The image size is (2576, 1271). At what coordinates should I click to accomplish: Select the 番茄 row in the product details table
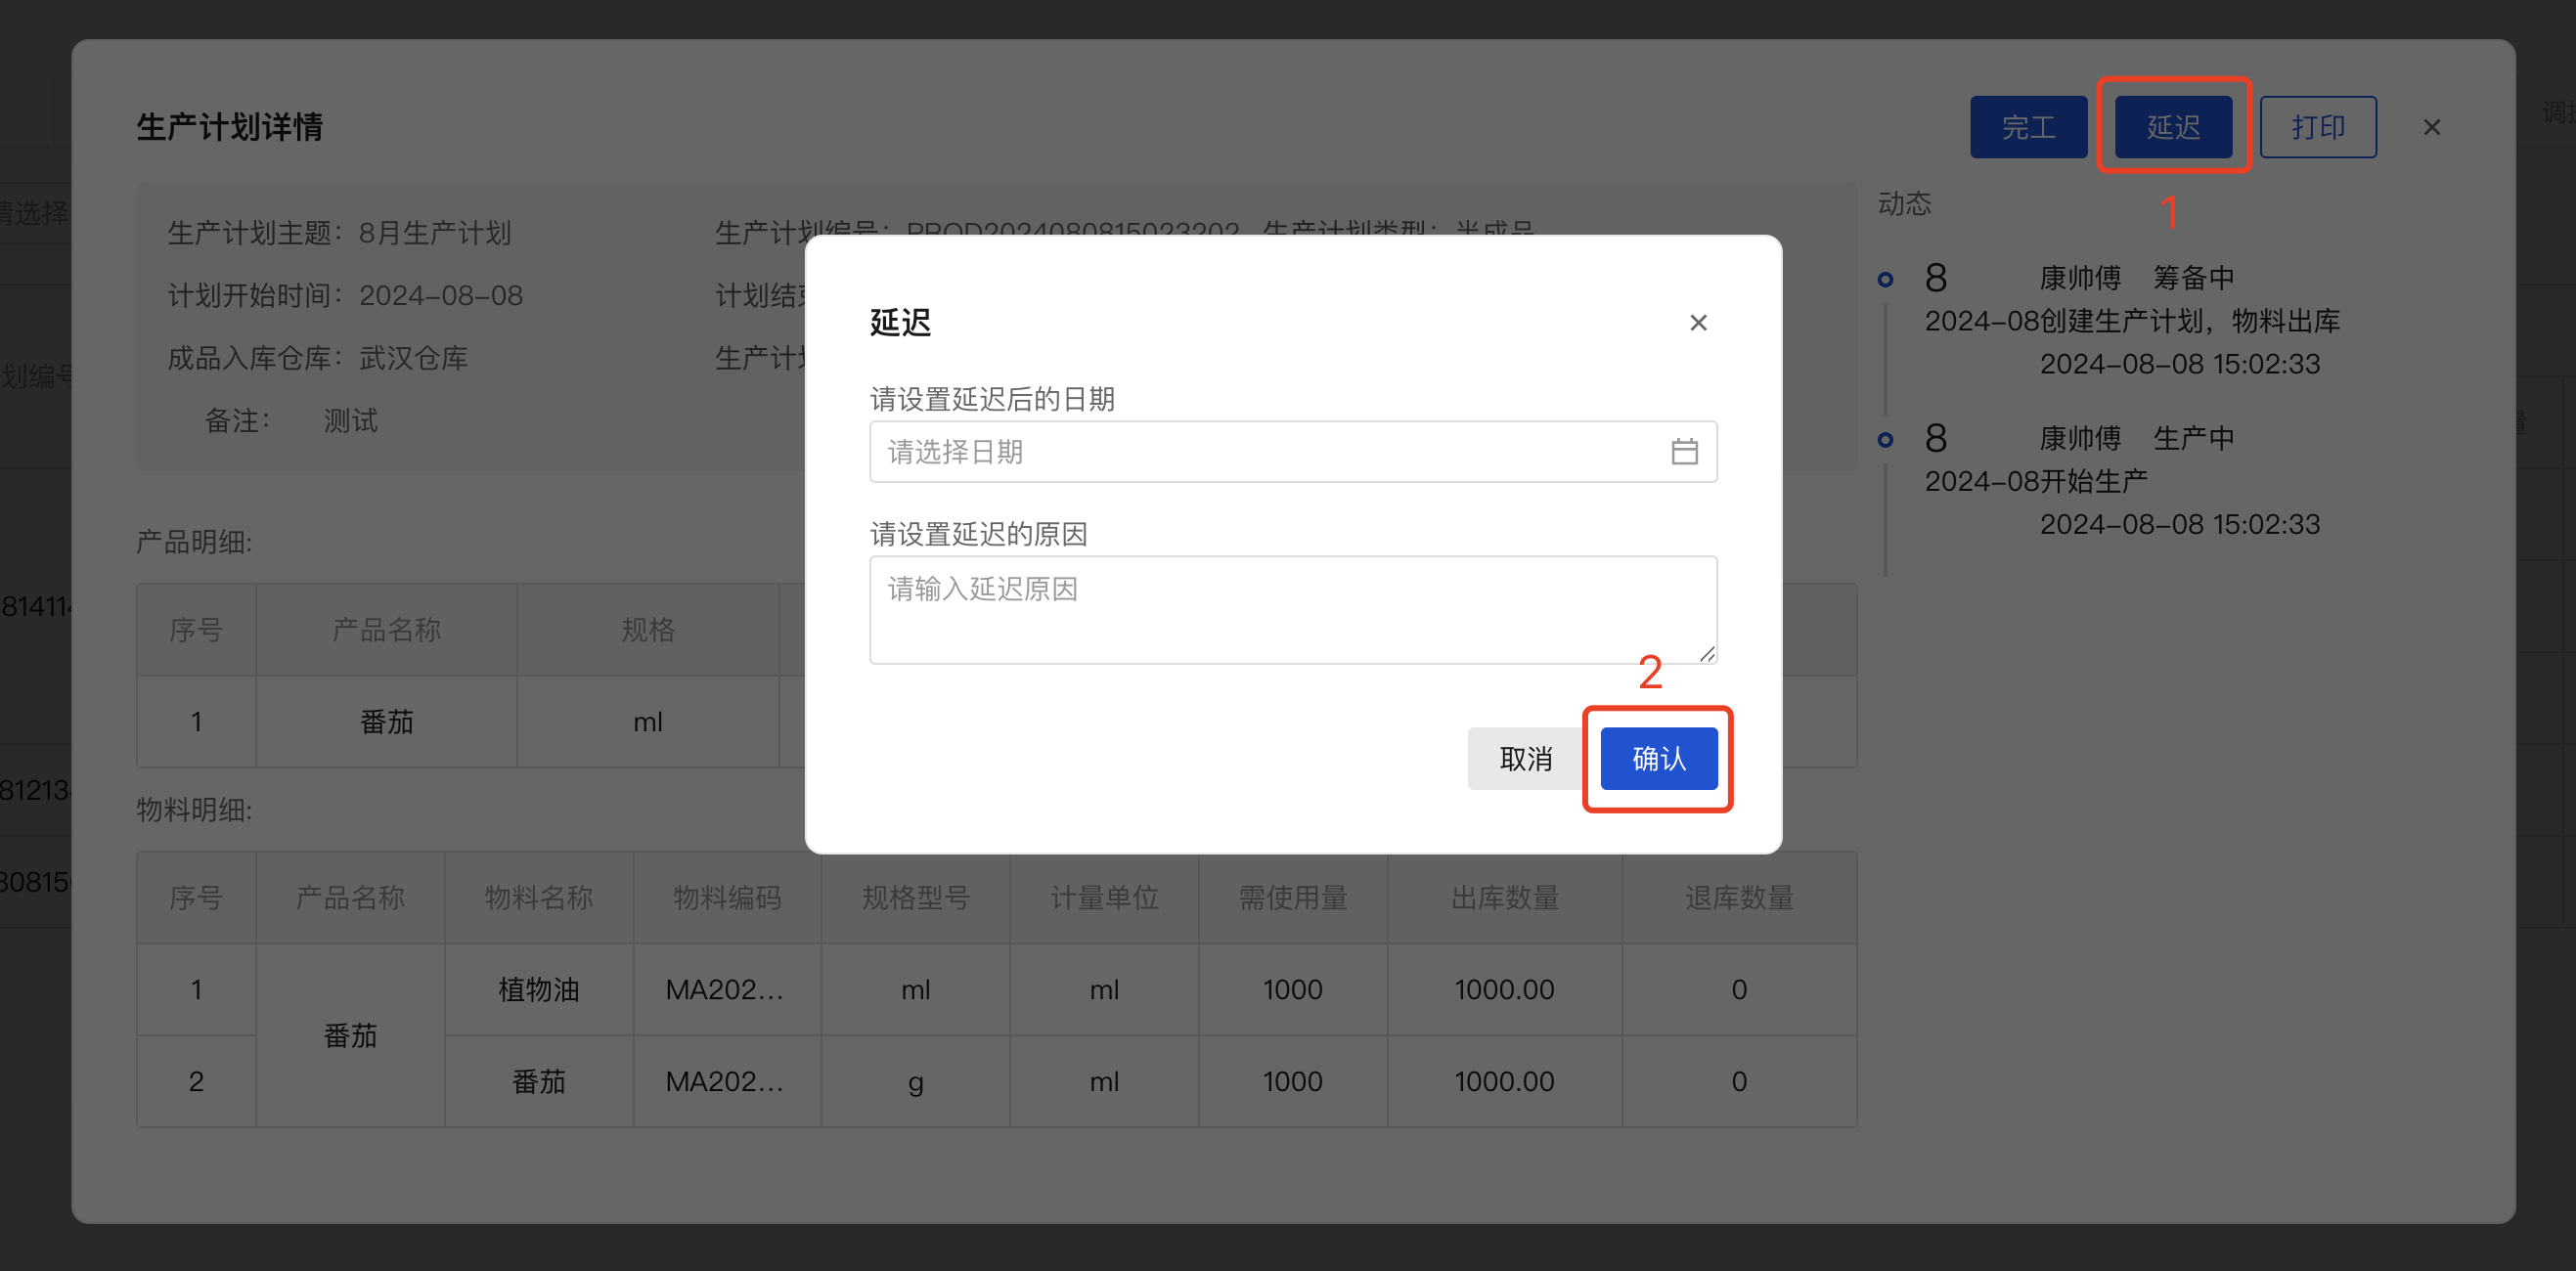(387, 721)
